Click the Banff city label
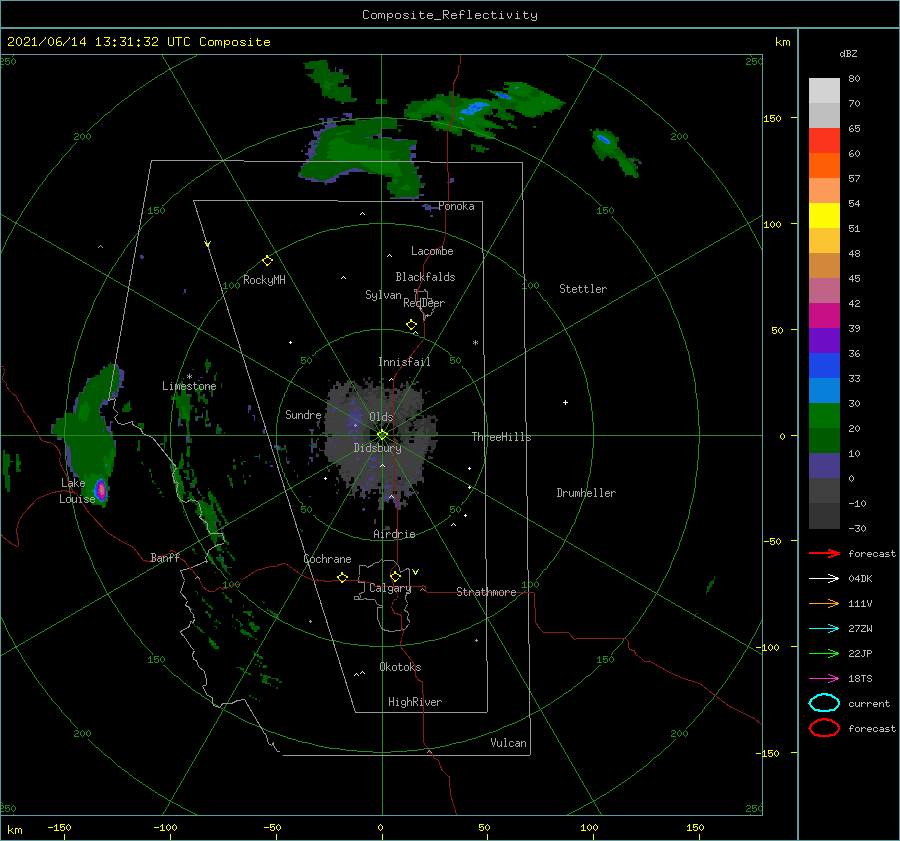900x841 pixels. tap(165, 557)
